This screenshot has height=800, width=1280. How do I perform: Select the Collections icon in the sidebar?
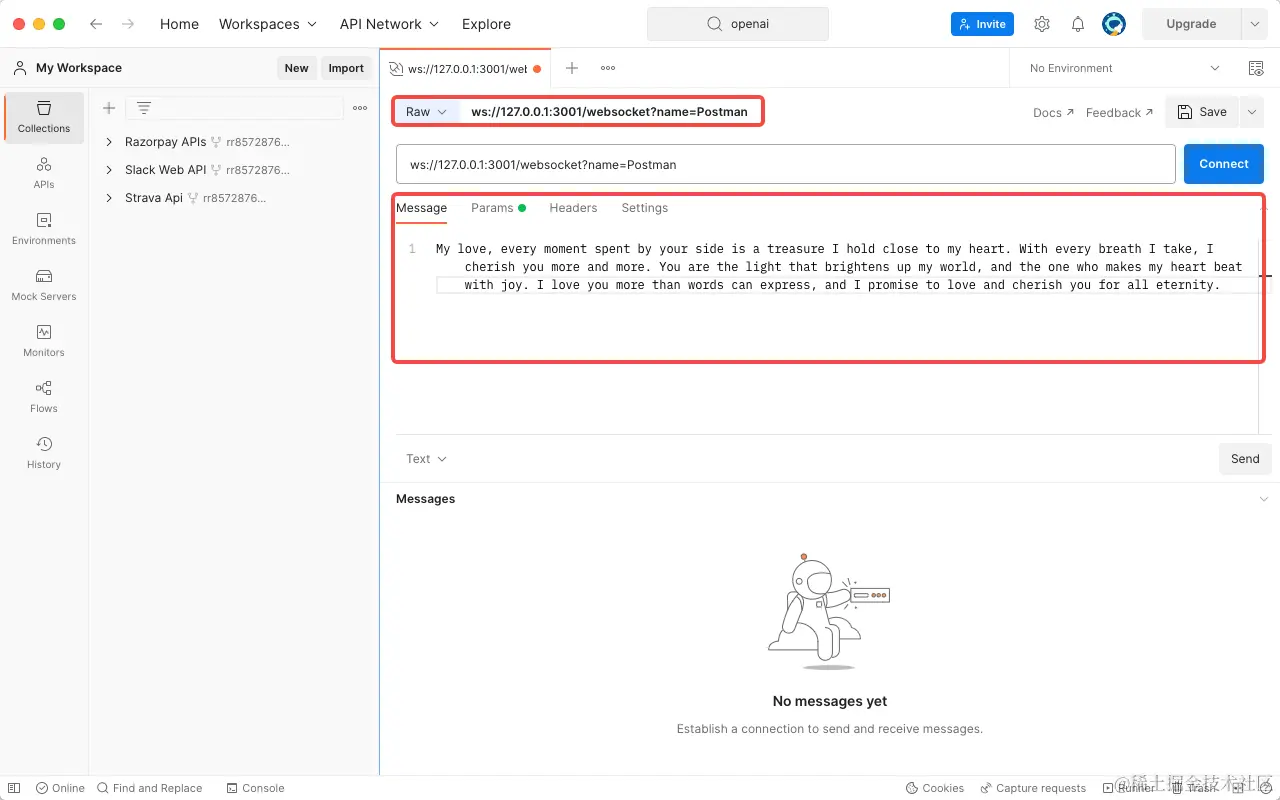[43, 118]
